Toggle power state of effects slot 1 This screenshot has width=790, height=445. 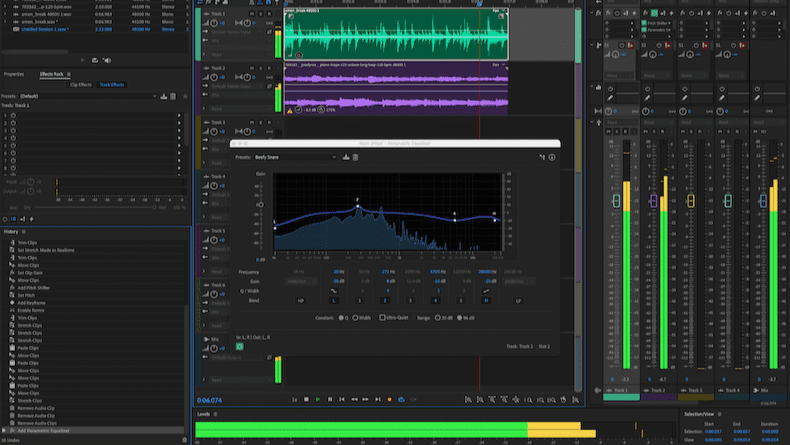tap(13, 116)
